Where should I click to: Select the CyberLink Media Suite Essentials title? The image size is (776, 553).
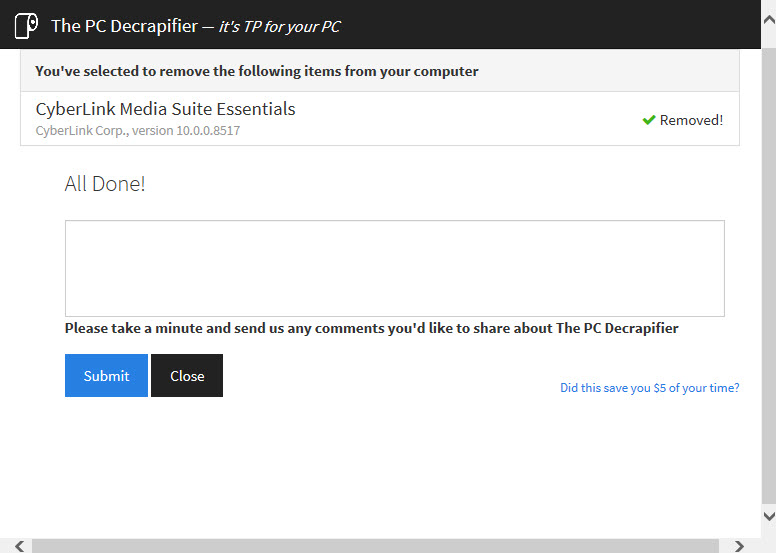165,109
